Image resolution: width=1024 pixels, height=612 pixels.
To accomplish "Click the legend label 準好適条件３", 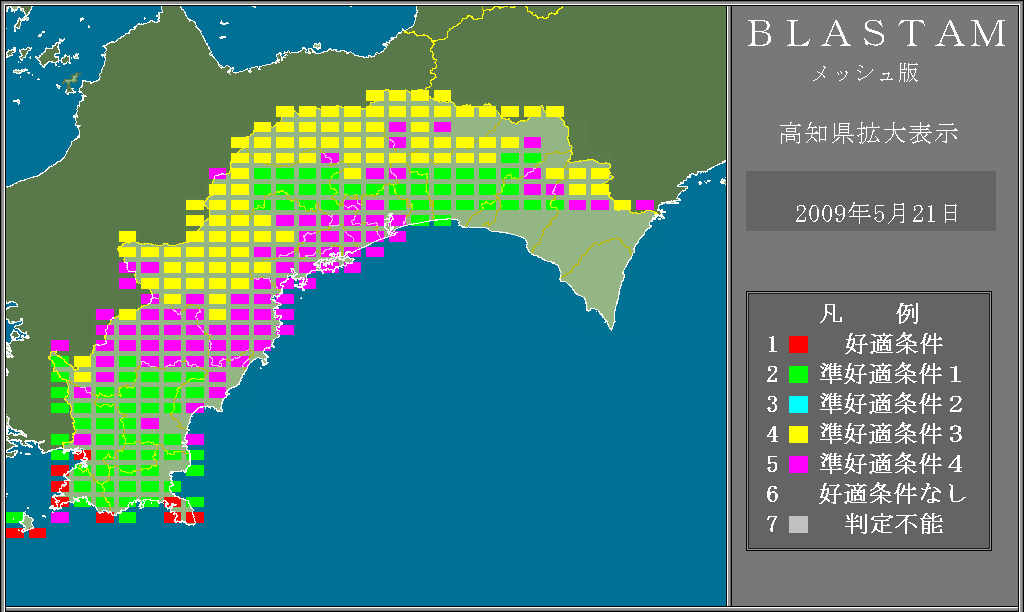I will click(x=891, y=434).
